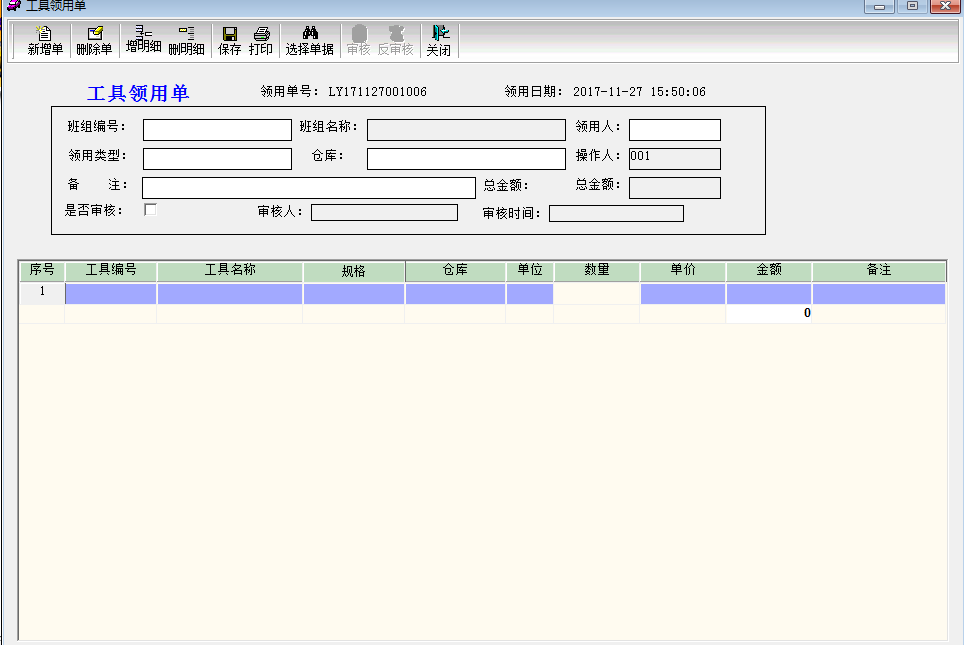Click the 班组名称 field

466,130
